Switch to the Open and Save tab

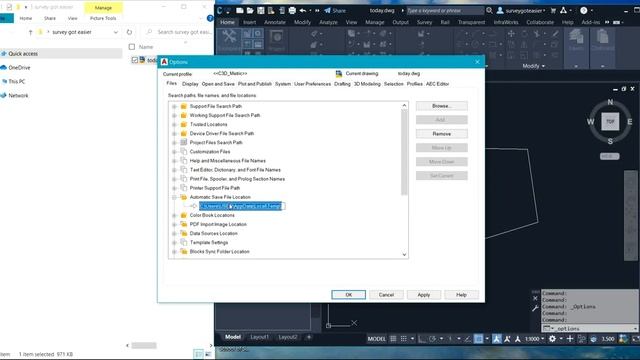[x=218, y=84]
